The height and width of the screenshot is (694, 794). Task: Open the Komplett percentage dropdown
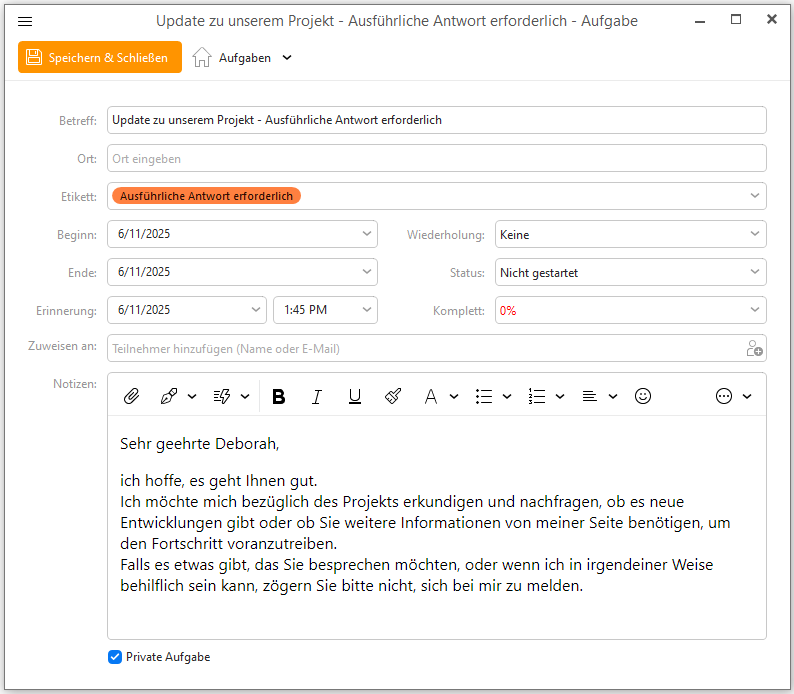pyautogui.click(x=630, y=310)
